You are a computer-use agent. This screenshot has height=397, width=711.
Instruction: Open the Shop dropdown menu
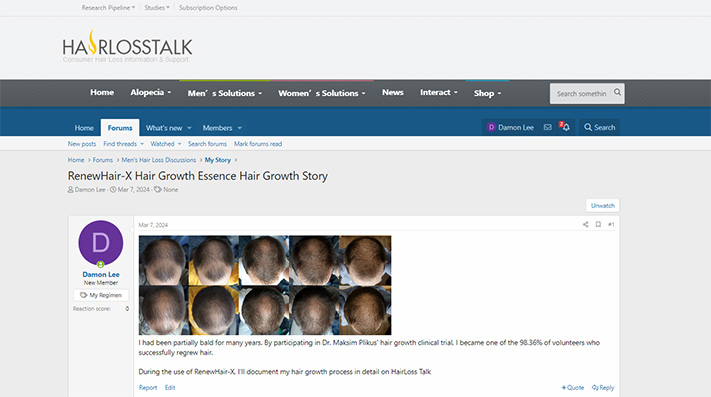487,93
